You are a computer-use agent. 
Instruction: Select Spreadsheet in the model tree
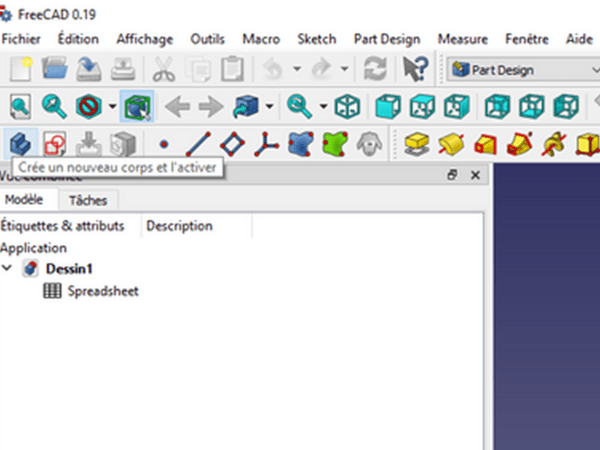(102, 291)
